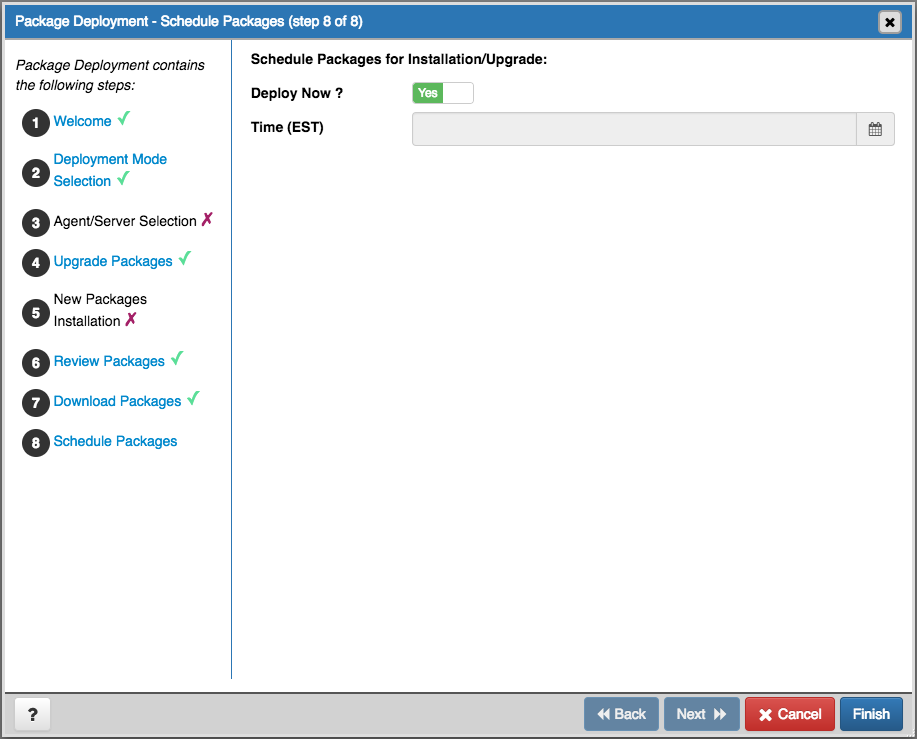Click the 'Deploy Now ?' label
The width and height of the screenshot is (917, 739).
(297, 94)
